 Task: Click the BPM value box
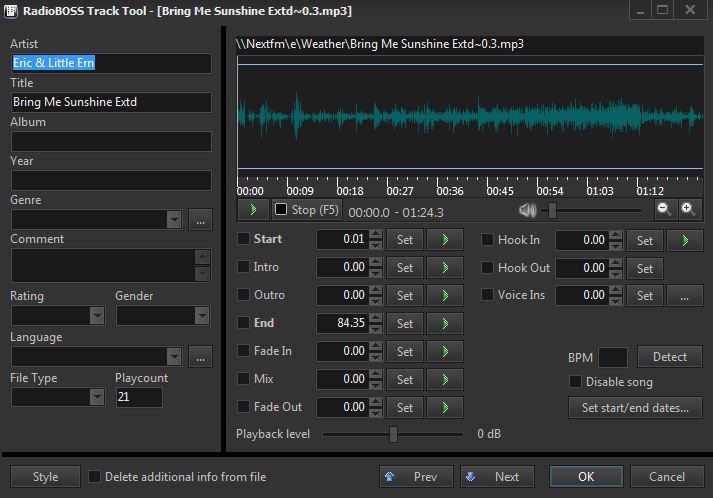[x=613, y=357]
